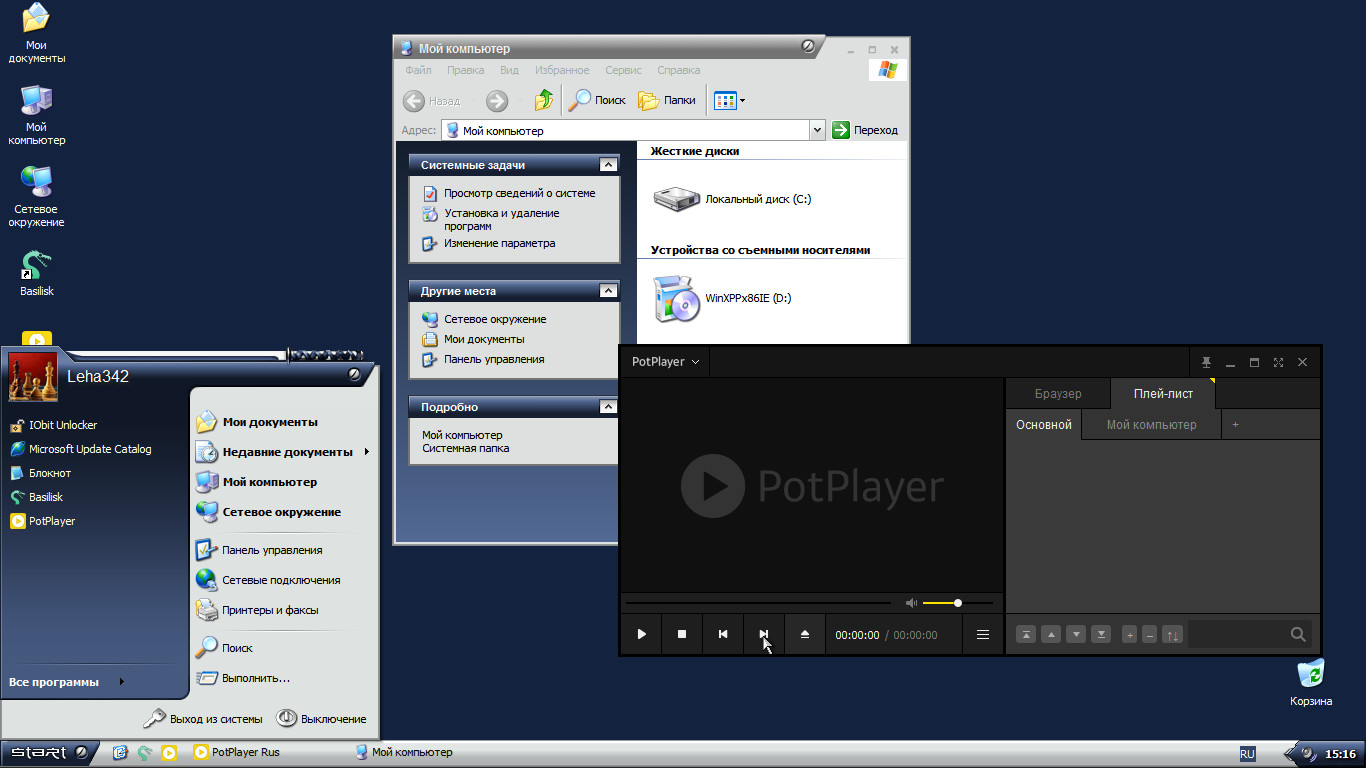This screenshot has height=768, width=1366.
Task: Start playback in PotPlayer
Action: (641, 634)
